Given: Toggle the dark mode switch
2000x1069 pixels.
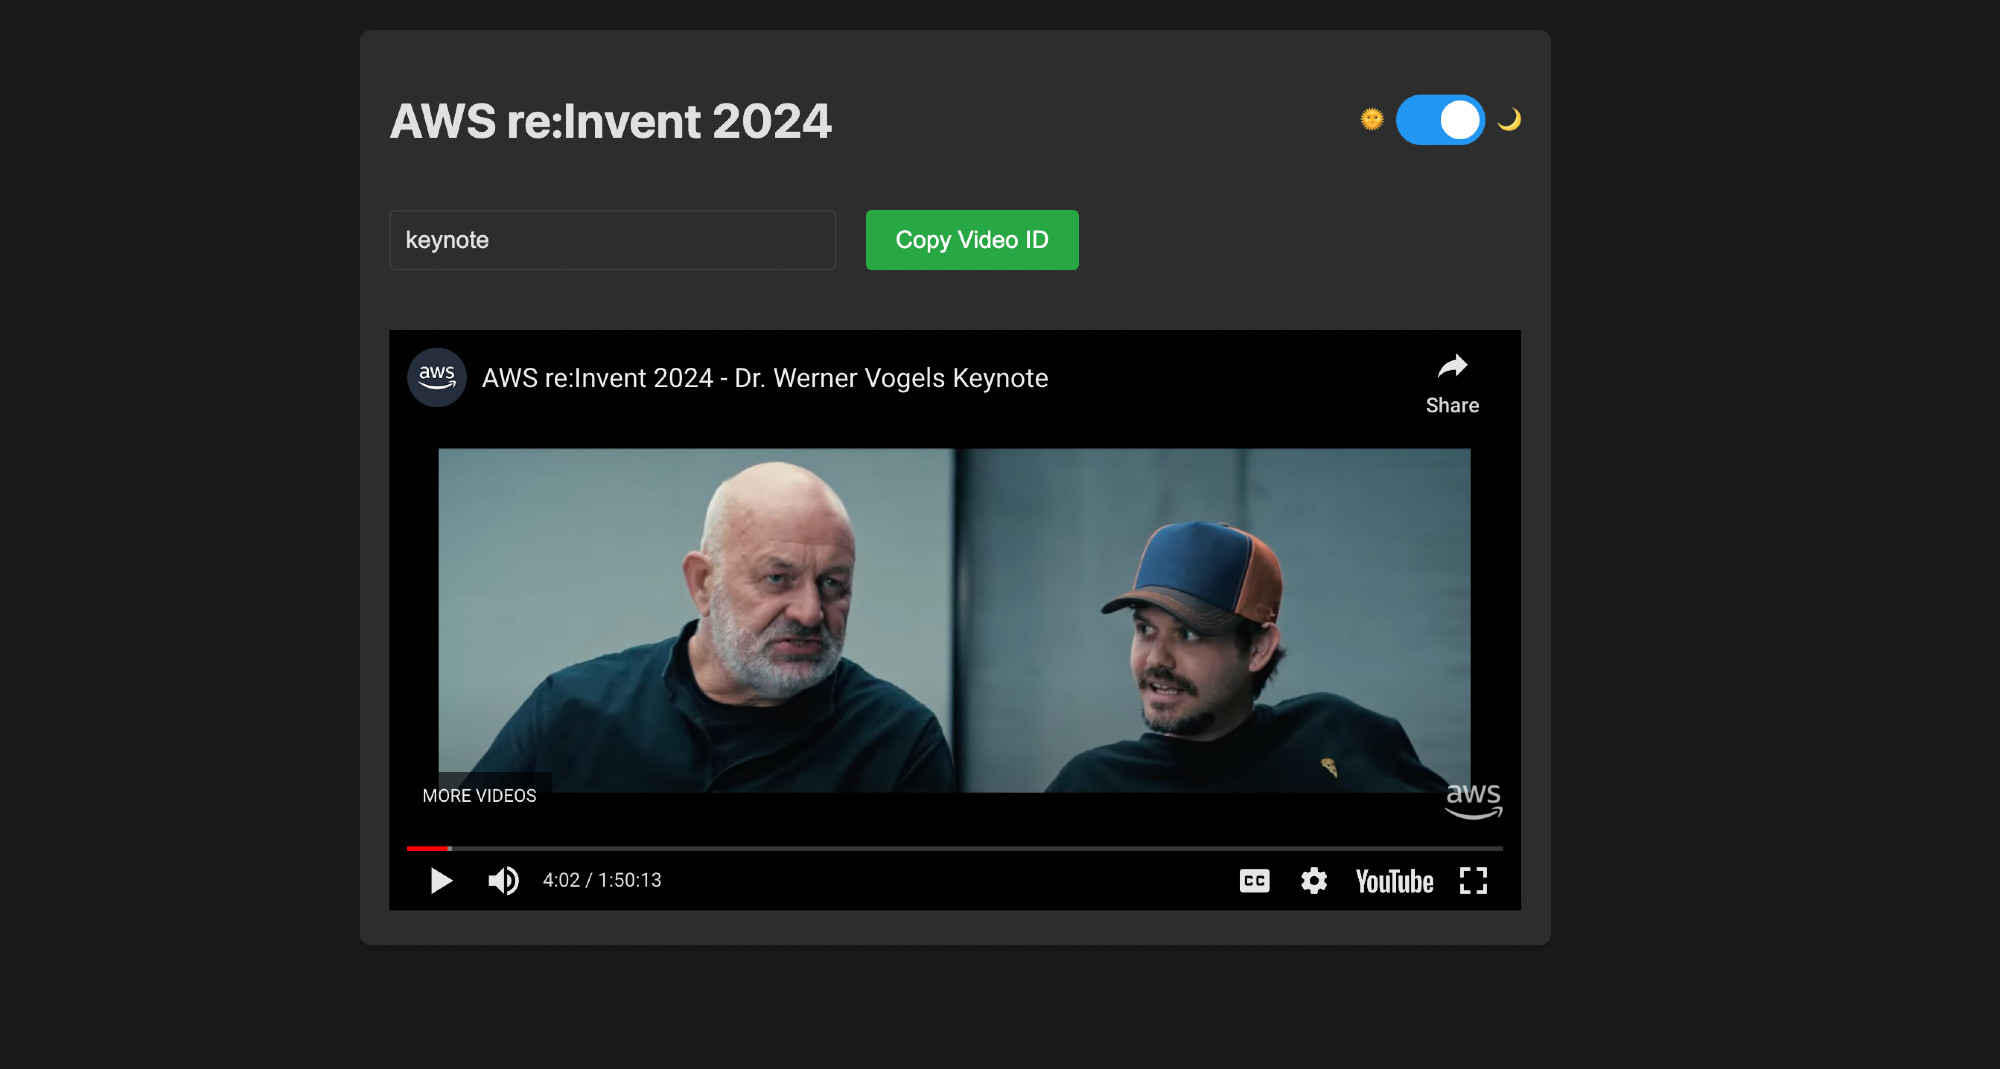Looking at the screenshot, I should (1440, 120).
